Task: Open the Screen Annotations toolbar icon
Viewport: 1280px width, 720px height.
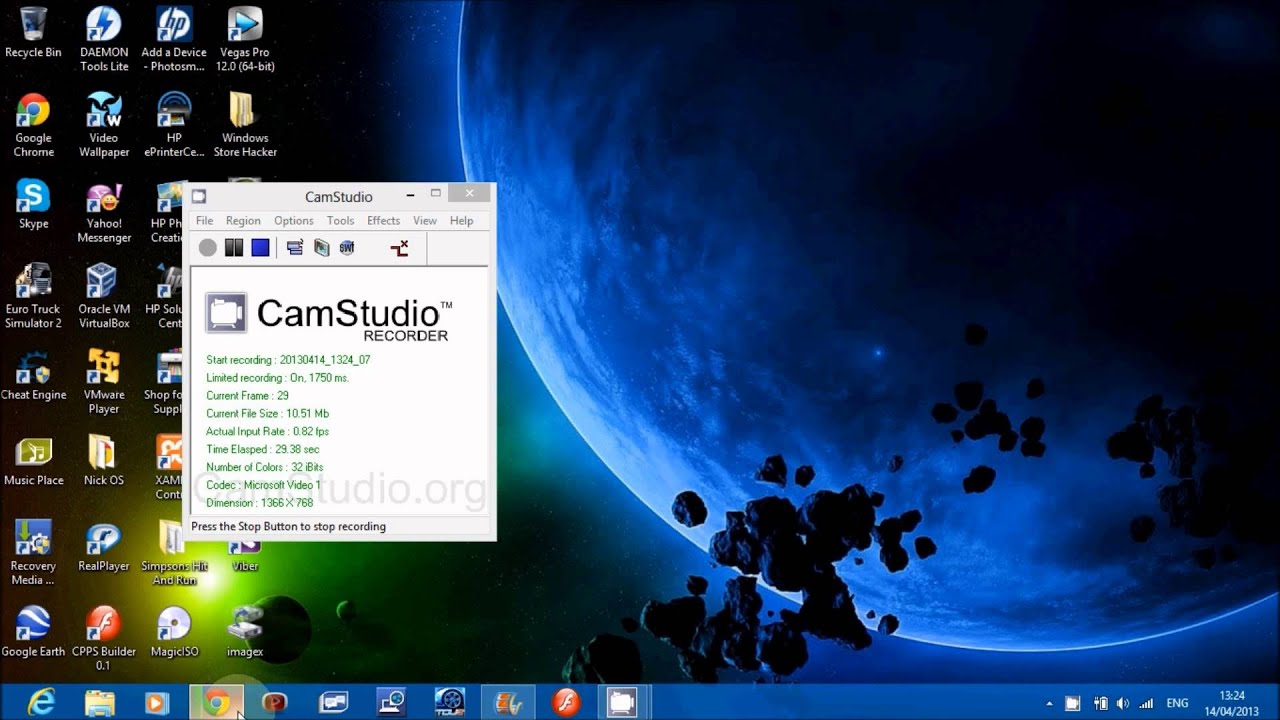Action: point(321,248)
